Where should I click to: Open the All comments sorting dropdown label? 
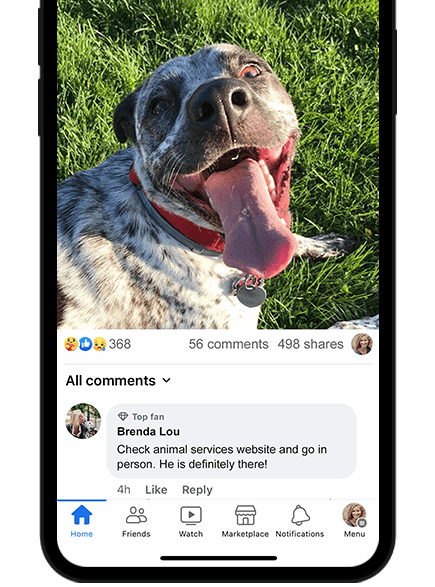[111, 381]
